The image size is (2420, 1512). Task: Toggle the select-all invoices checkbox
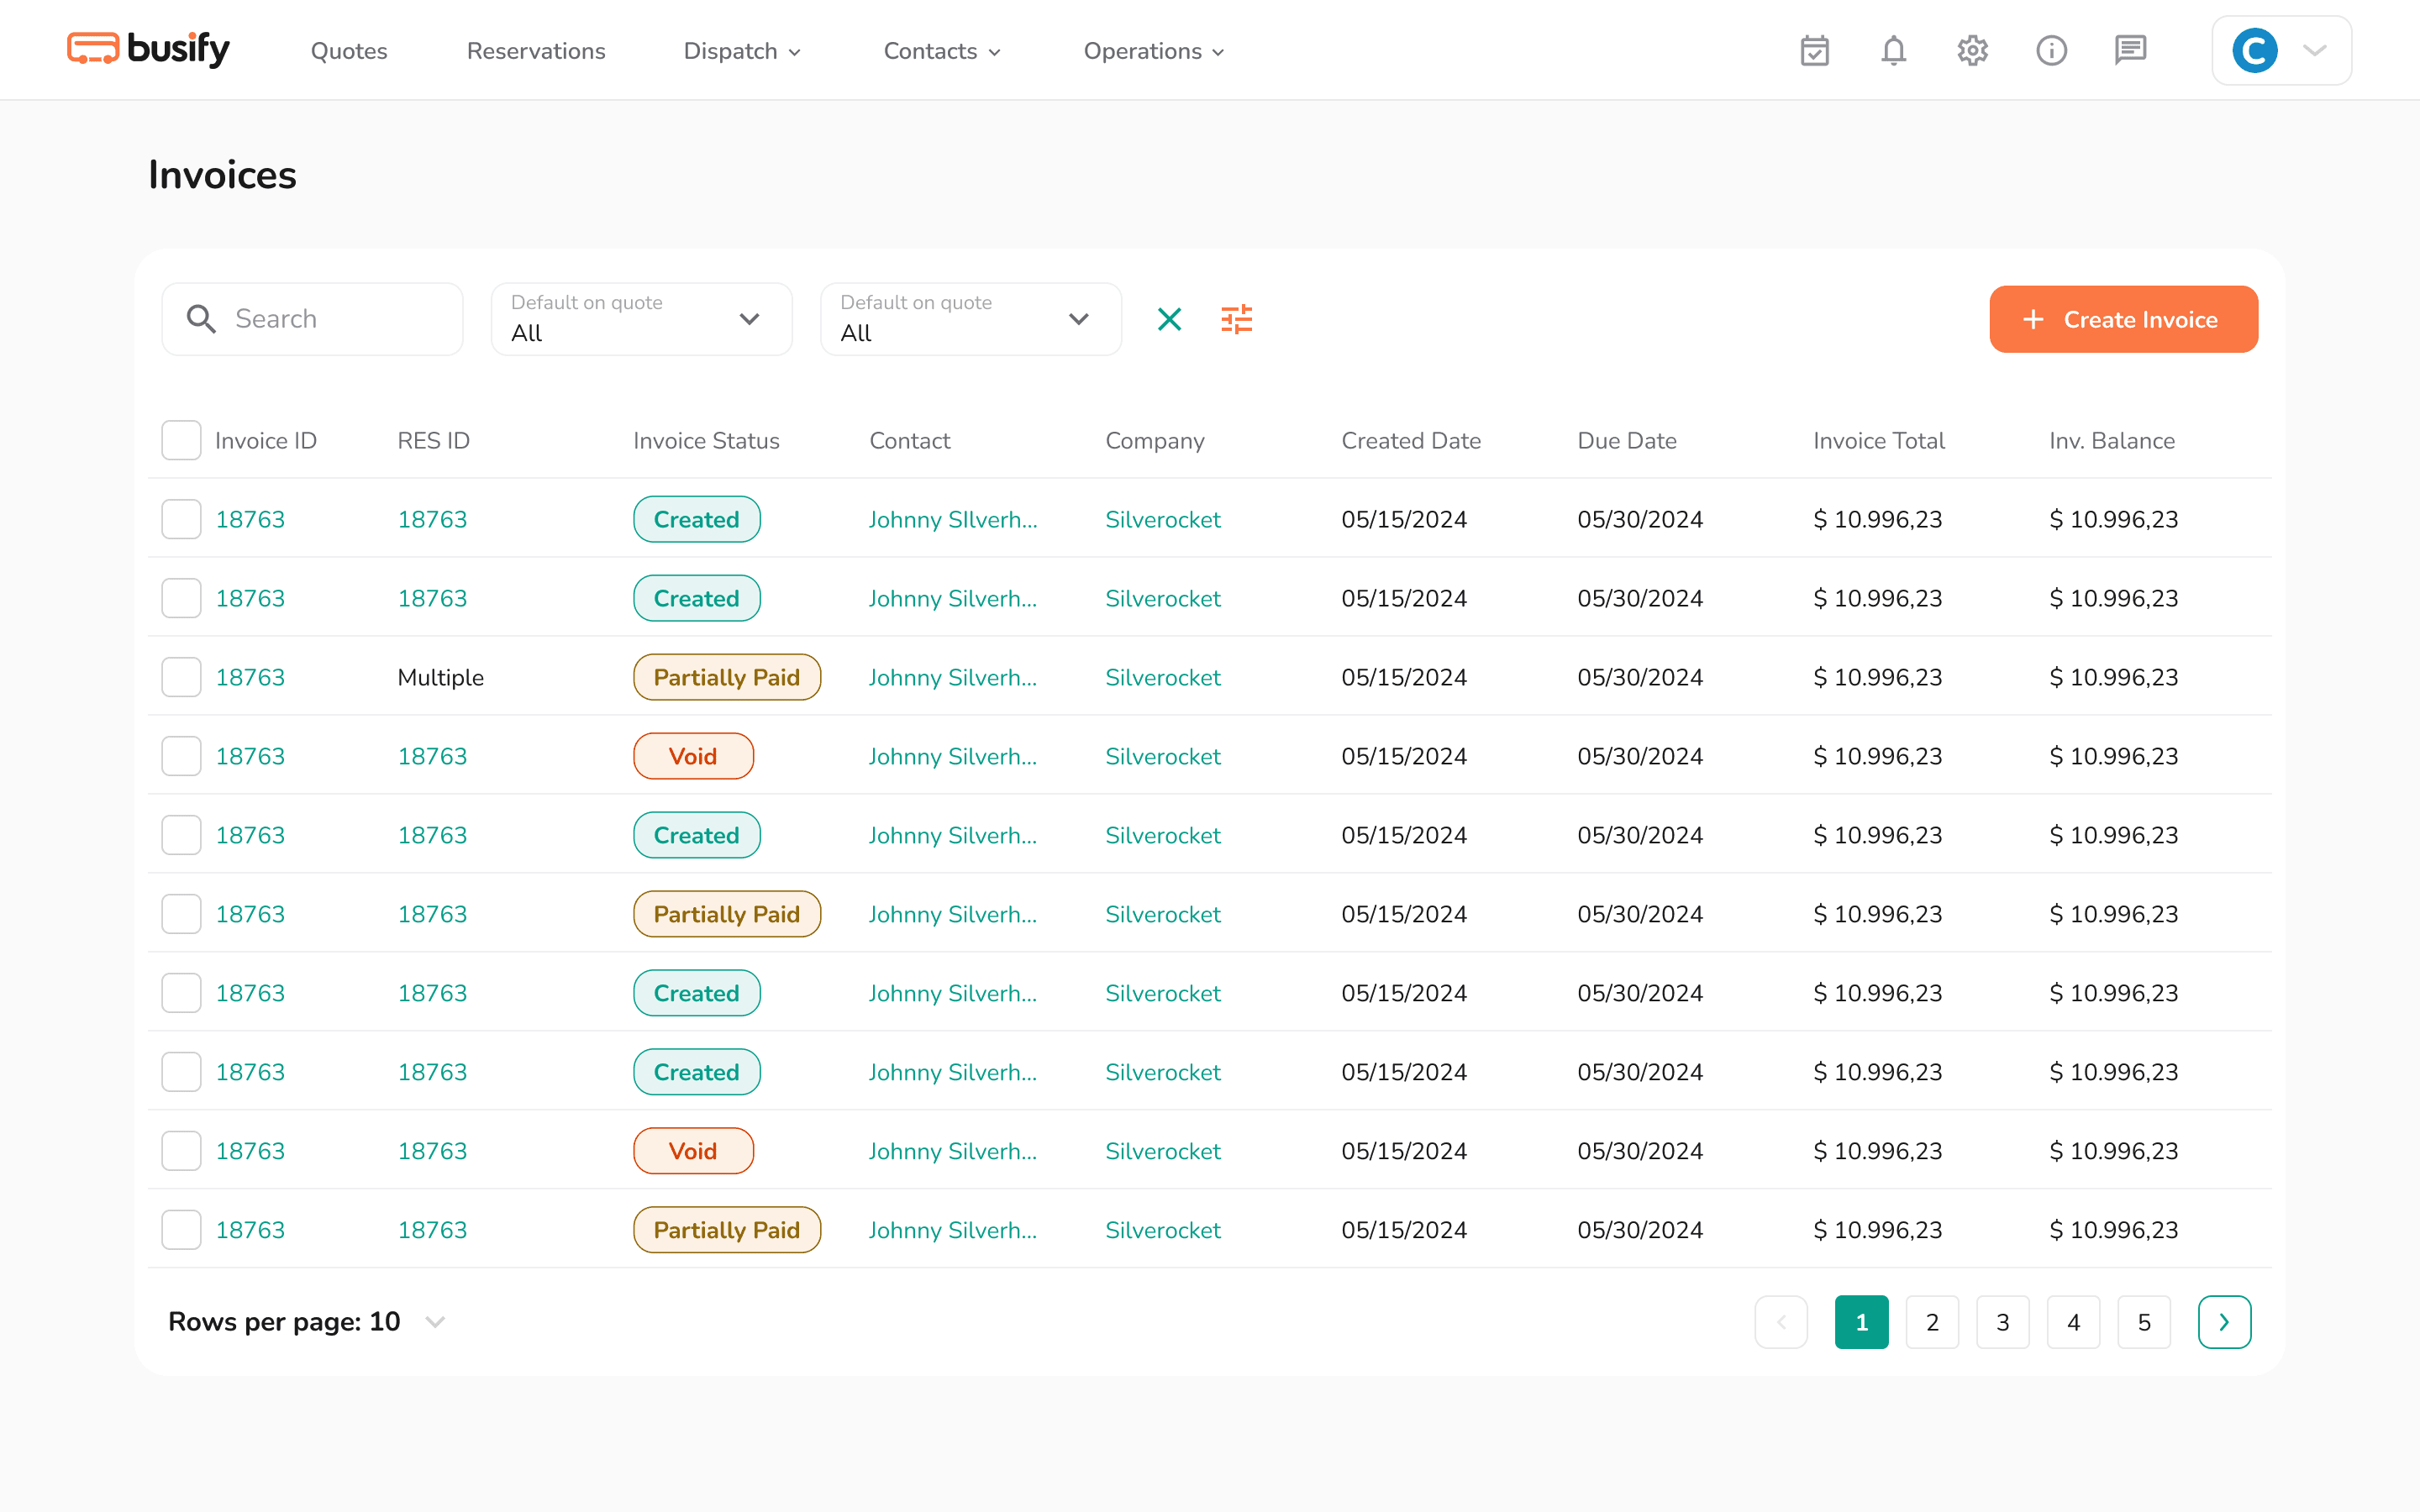(x=181, y=440)
